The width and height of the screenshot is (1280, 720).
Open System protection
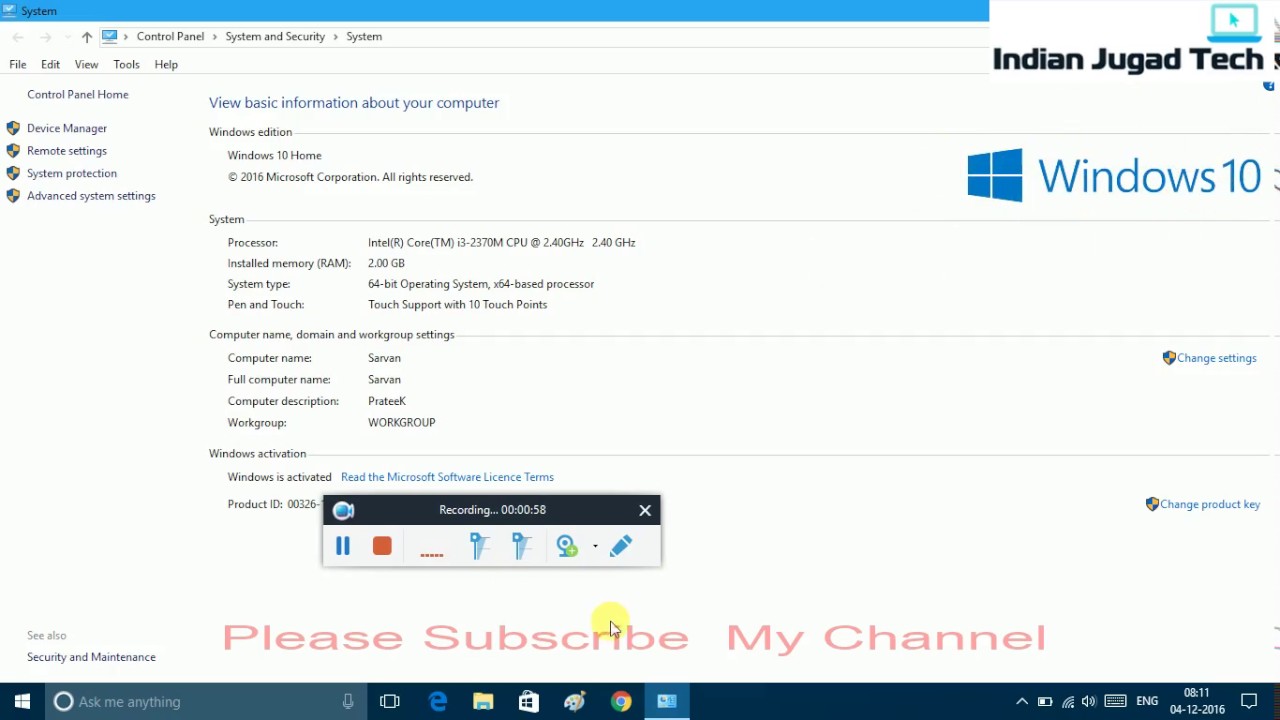point(72,173)
